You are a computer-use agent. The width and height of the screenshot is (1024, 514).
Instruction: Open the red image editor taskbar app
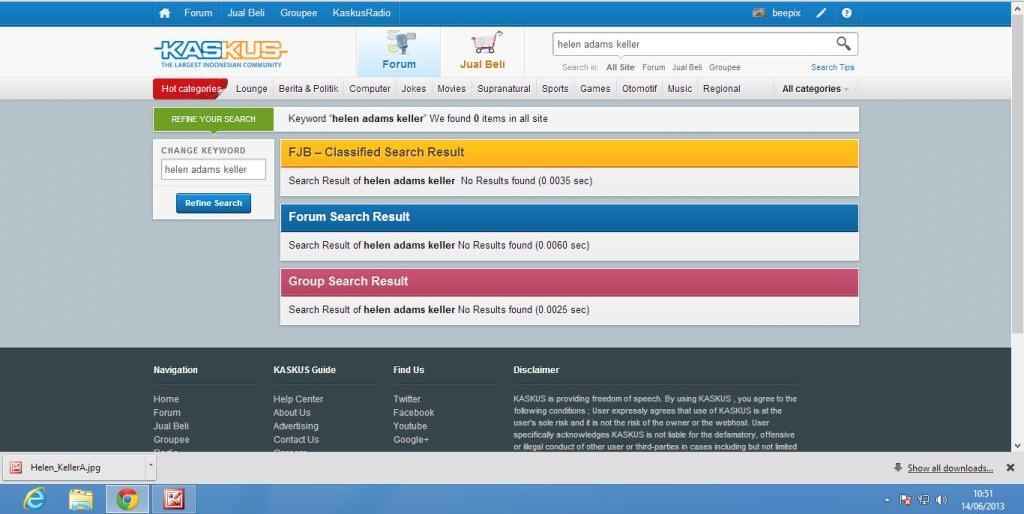point(174,500)
